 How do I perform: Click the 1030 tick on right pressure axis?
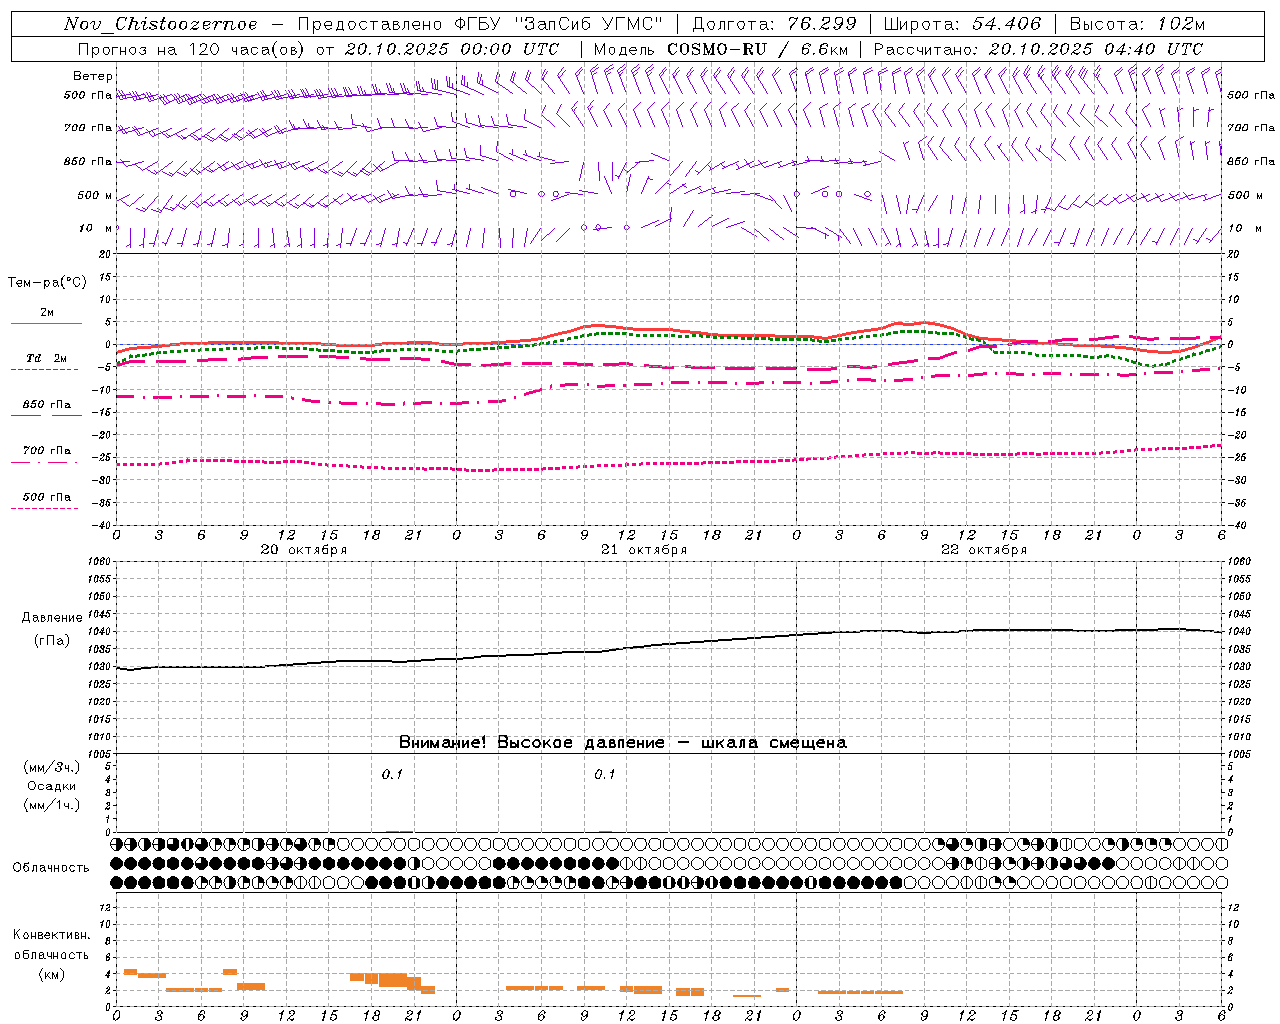point(1239,666)
